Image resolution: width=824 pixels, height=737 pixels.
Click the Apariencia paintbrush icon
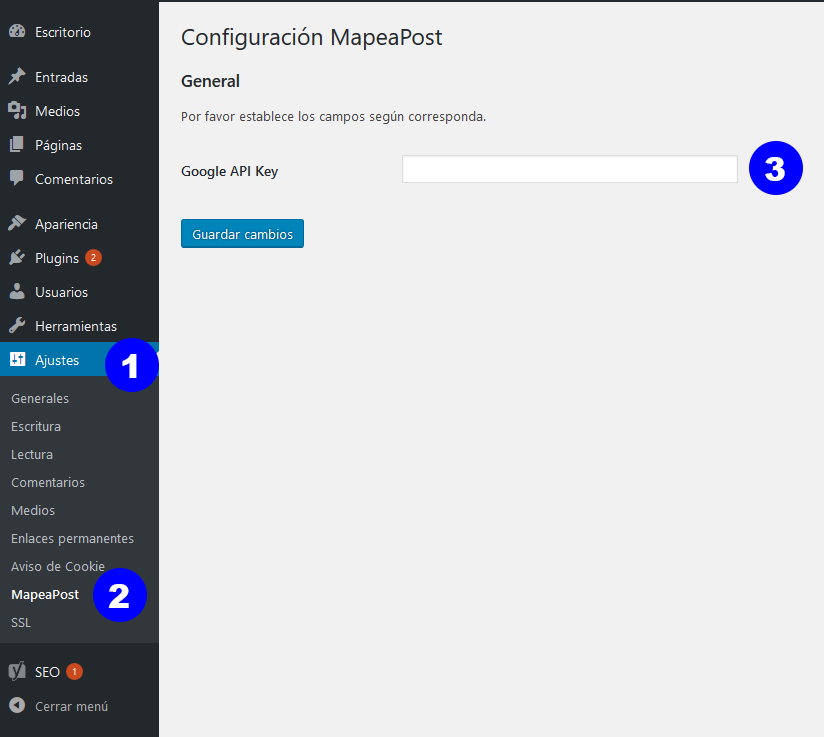(17, 223)
